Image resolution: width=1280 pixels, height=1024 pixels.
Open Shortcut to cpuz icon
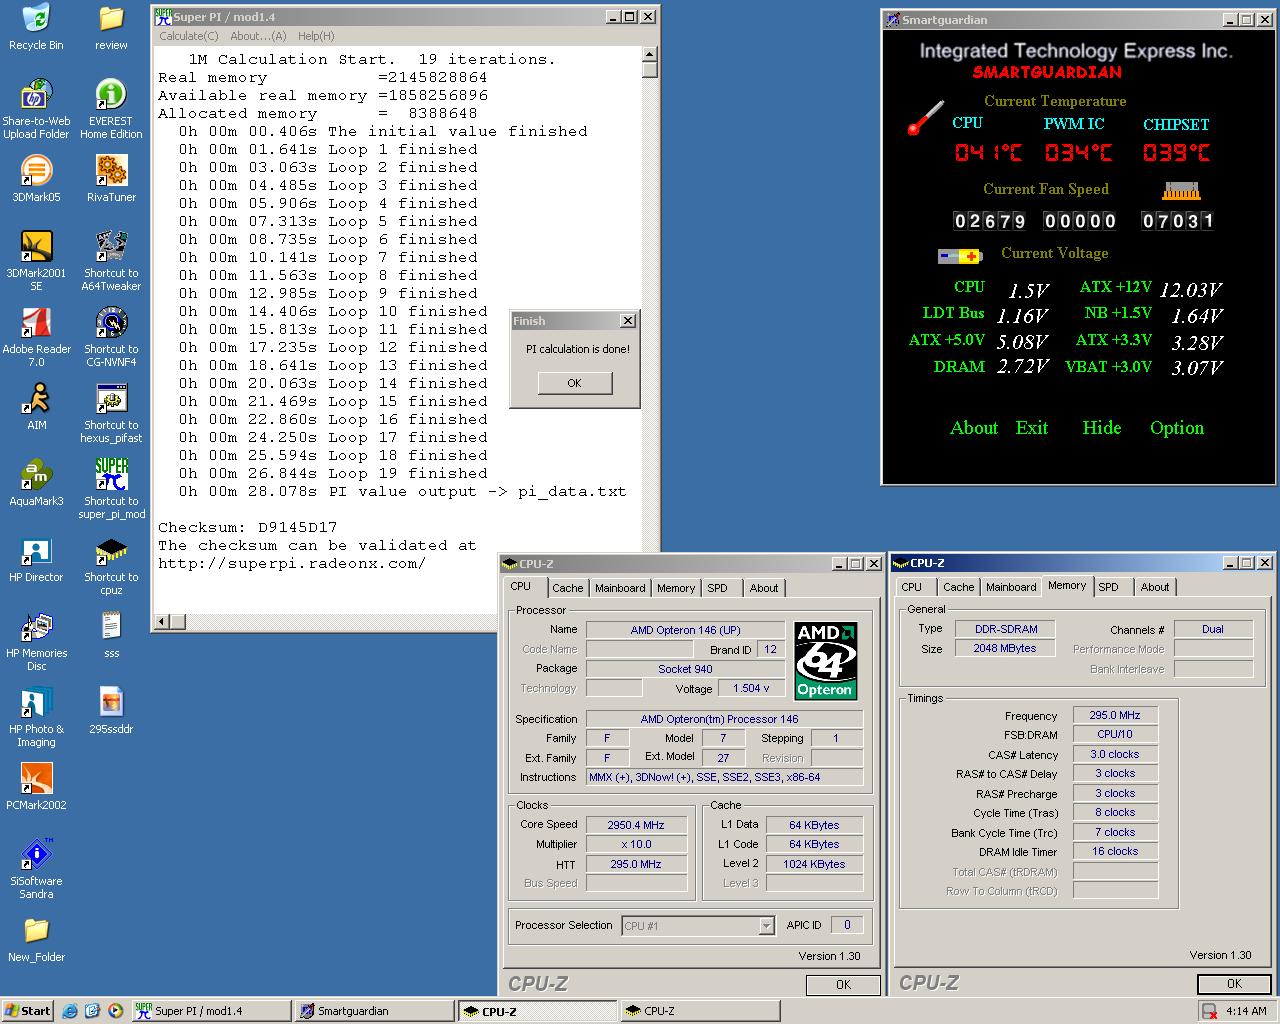coord(111,565)
